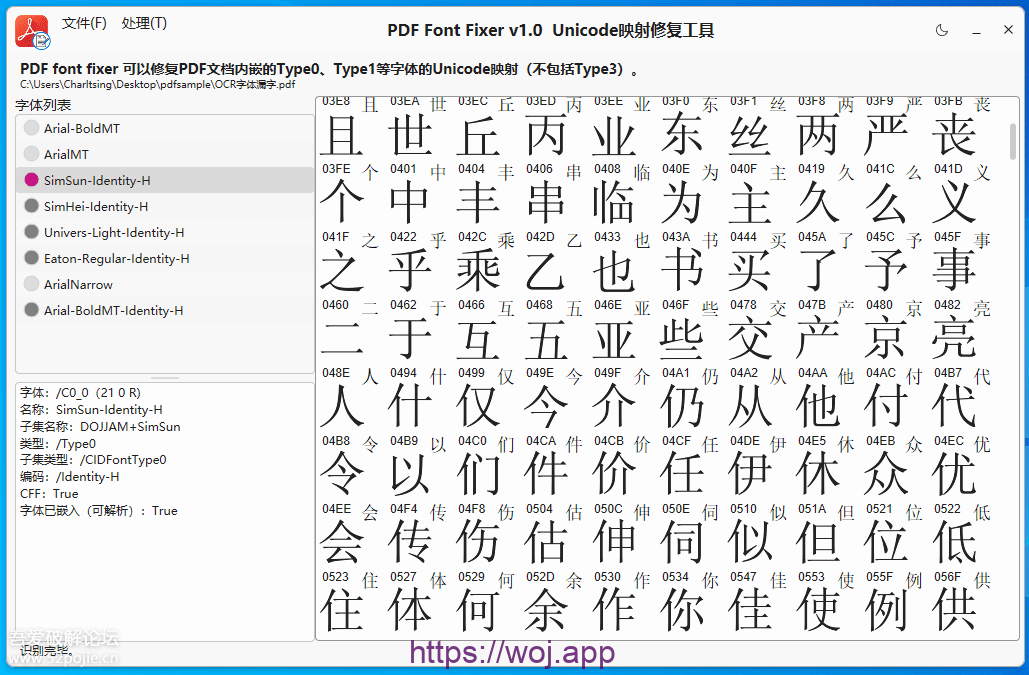Click the https://woj.app link
Image resolution: width=1029 pixels, height=675 pixels.
point(512,653)
